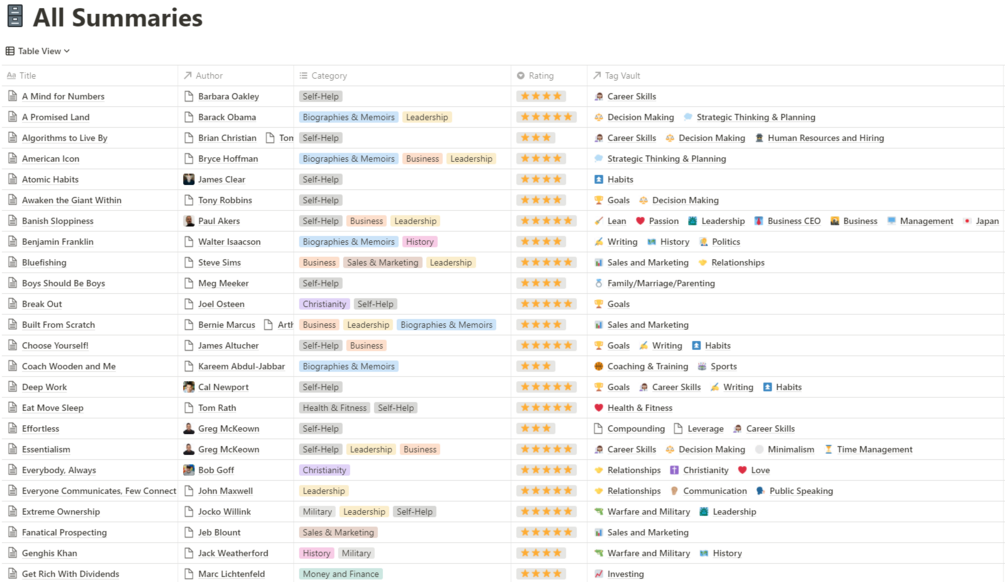Click page icon beside Compounding tag
Viewport: 1005px width, 582px height.
click(599, 429)
